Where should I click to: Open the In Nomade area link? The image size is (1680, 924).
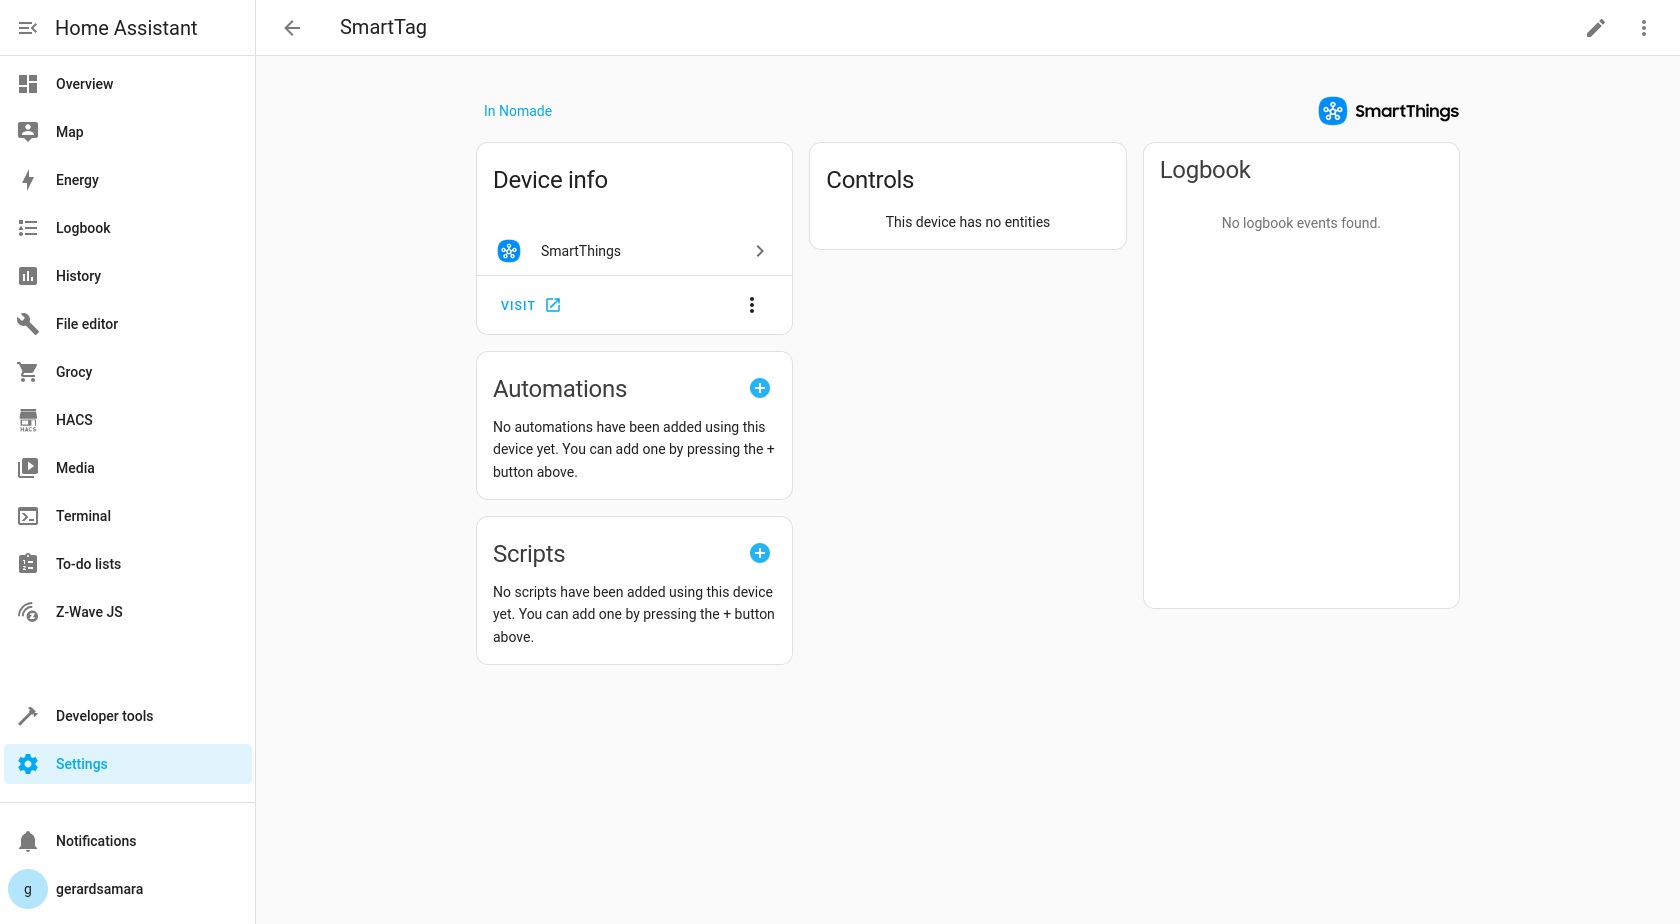[518, 111]
